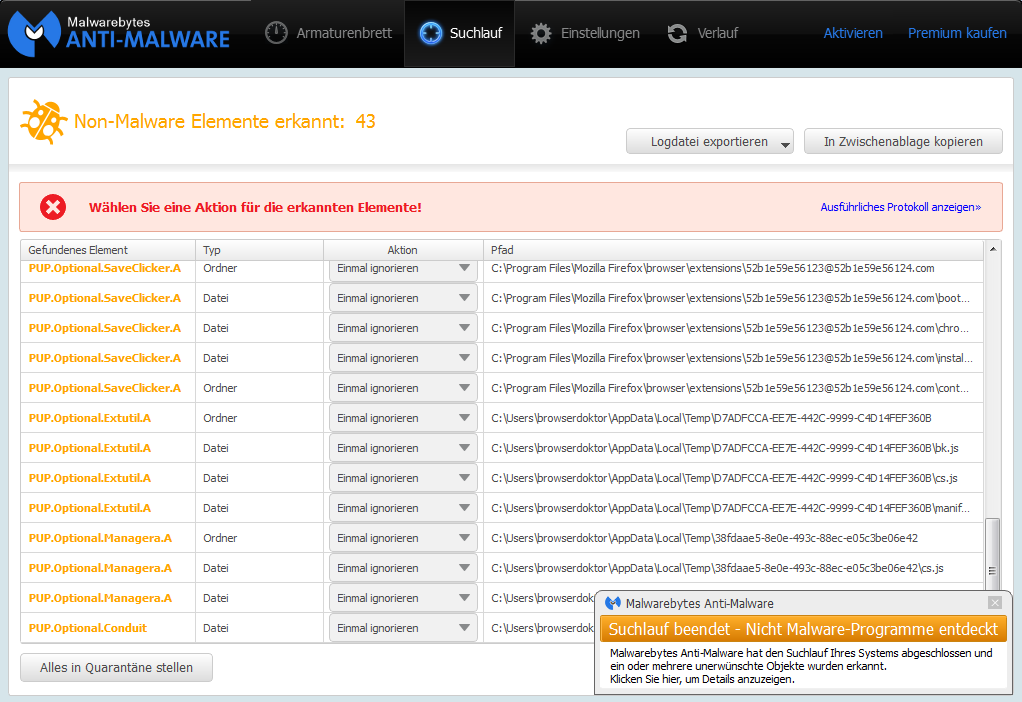The width and height of the screenshot is (1022, 702).
Task: Click In Zwischenablage kopieren button
Action: pyautogui.click(x=903, y=142)
